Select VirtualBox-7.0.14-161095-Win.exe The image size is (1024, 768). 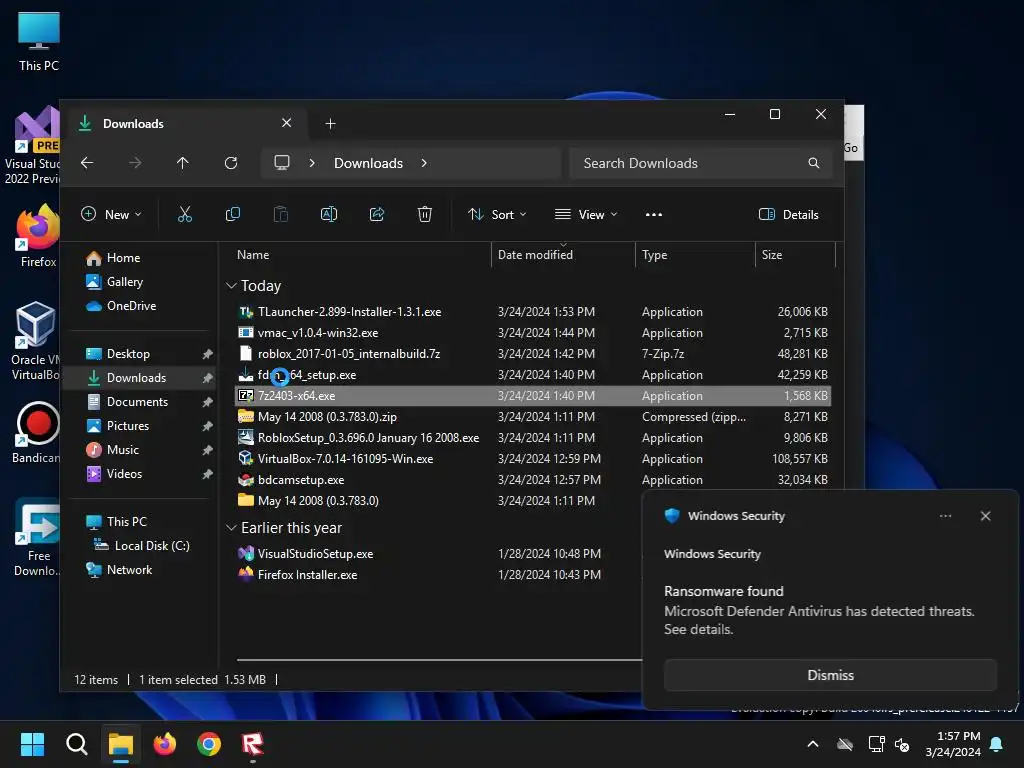[532, 458]
